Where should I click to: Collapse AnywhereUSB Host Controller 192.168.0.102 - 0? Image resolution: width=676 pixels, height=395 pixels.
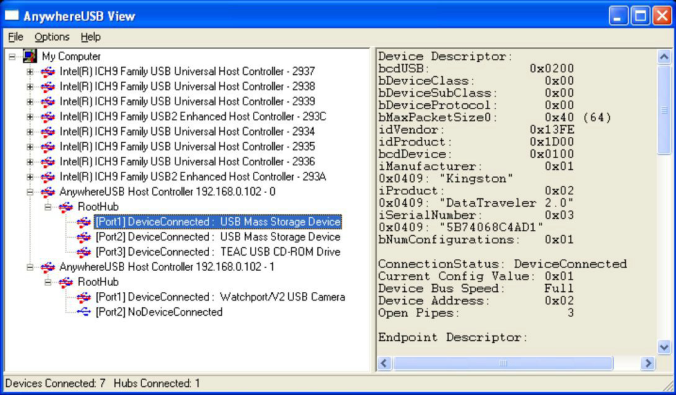pyautogui.click(x=30, y=192)
